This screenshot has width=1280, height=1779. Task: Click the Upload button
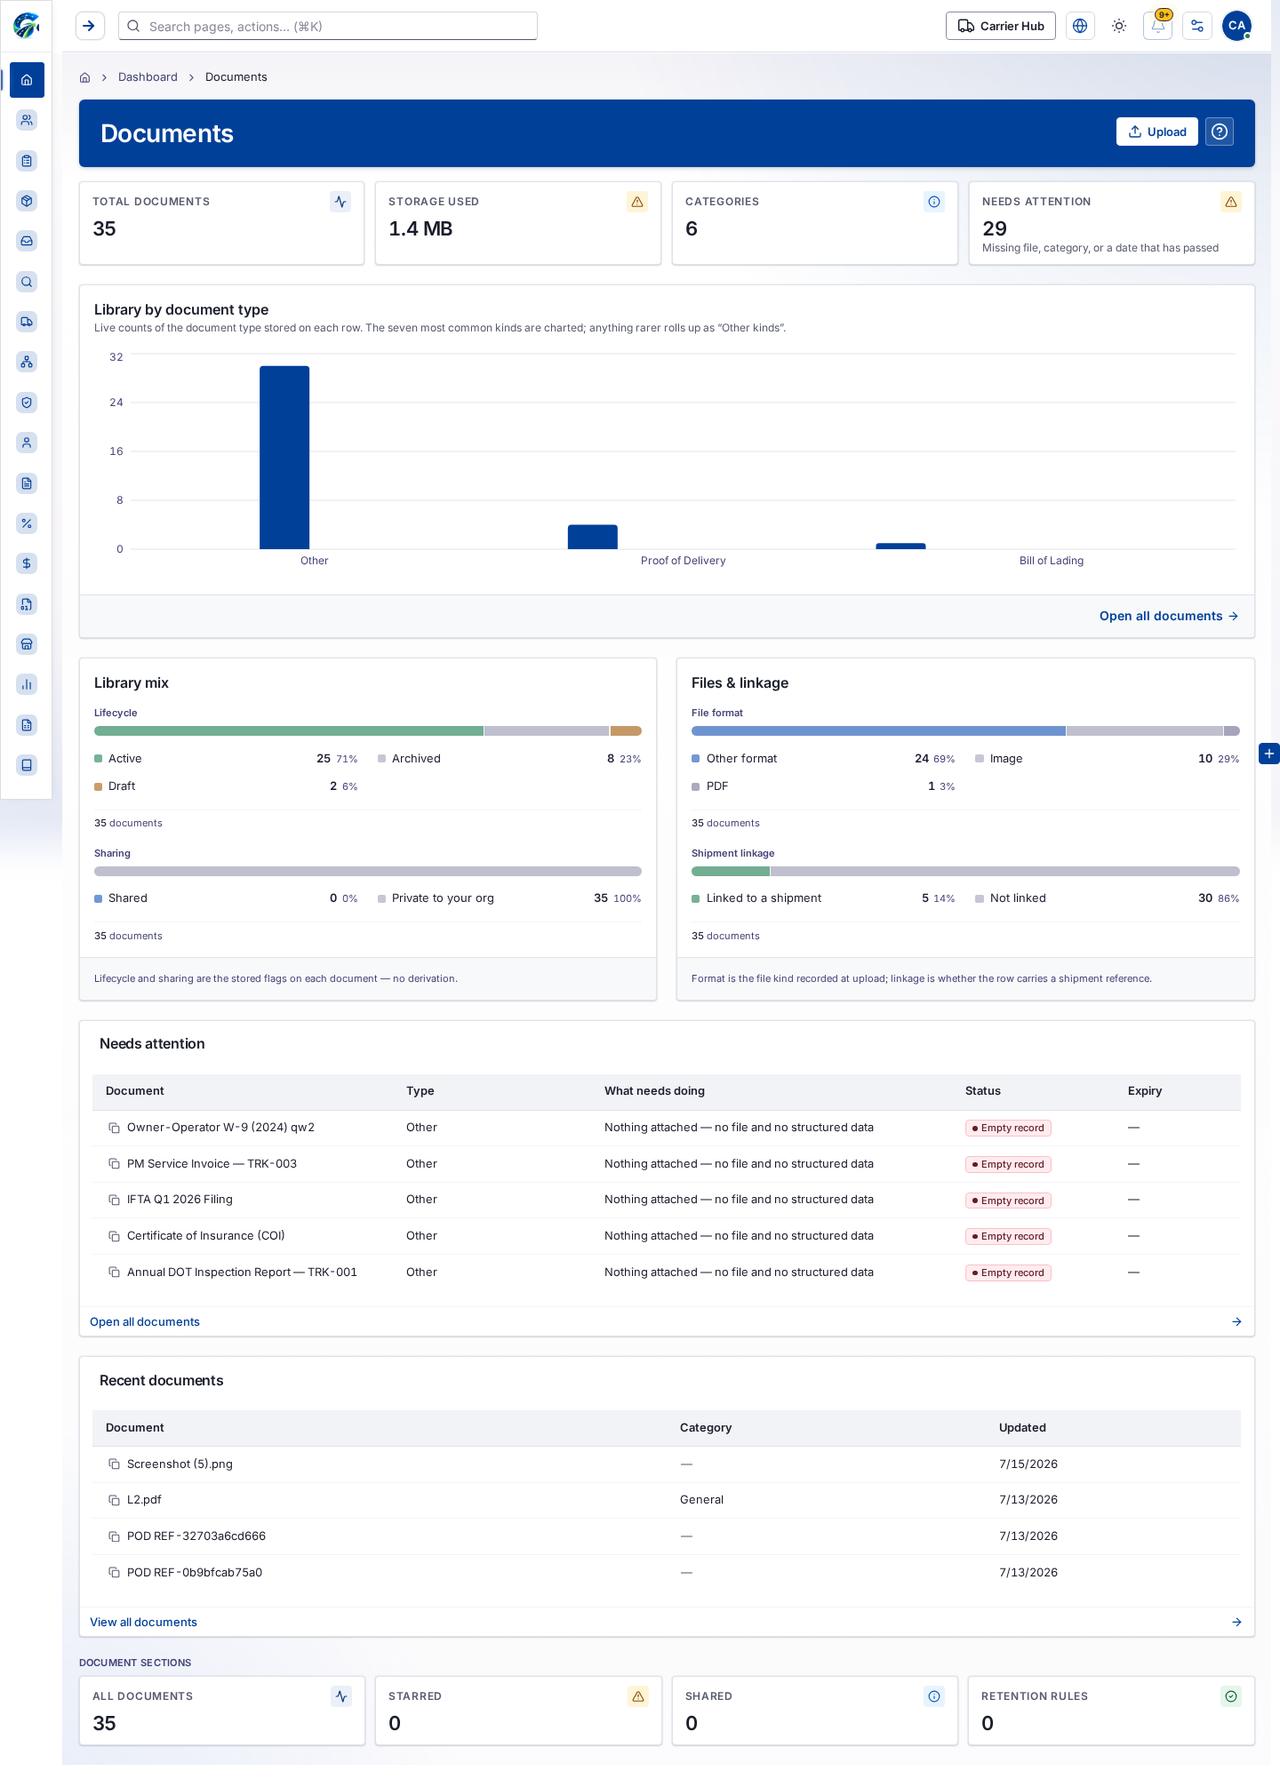(1157, 132)
